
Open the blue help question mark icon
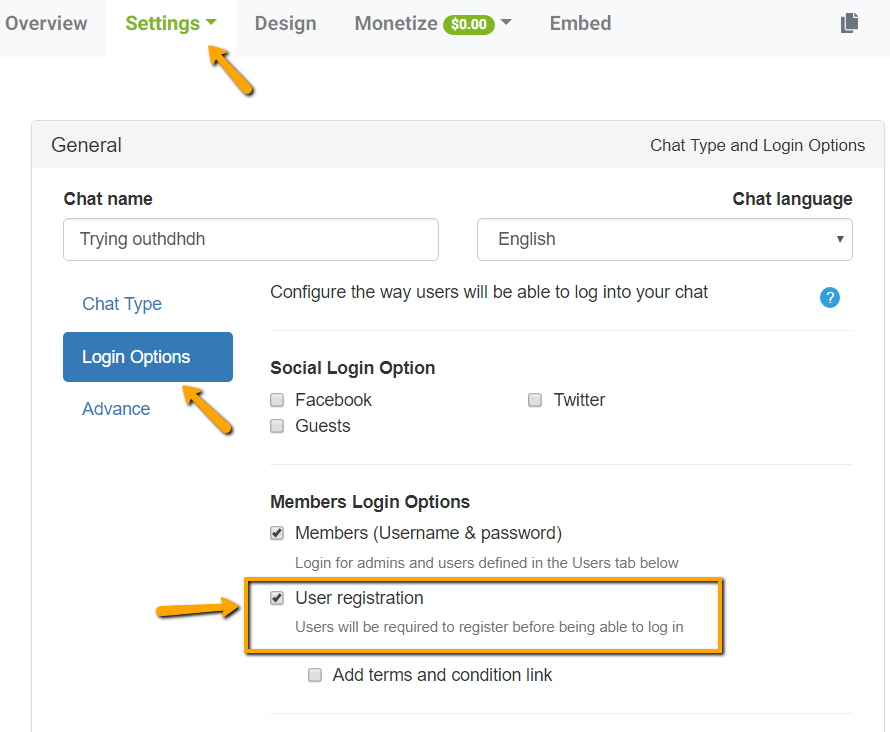(x=829, y=297)
